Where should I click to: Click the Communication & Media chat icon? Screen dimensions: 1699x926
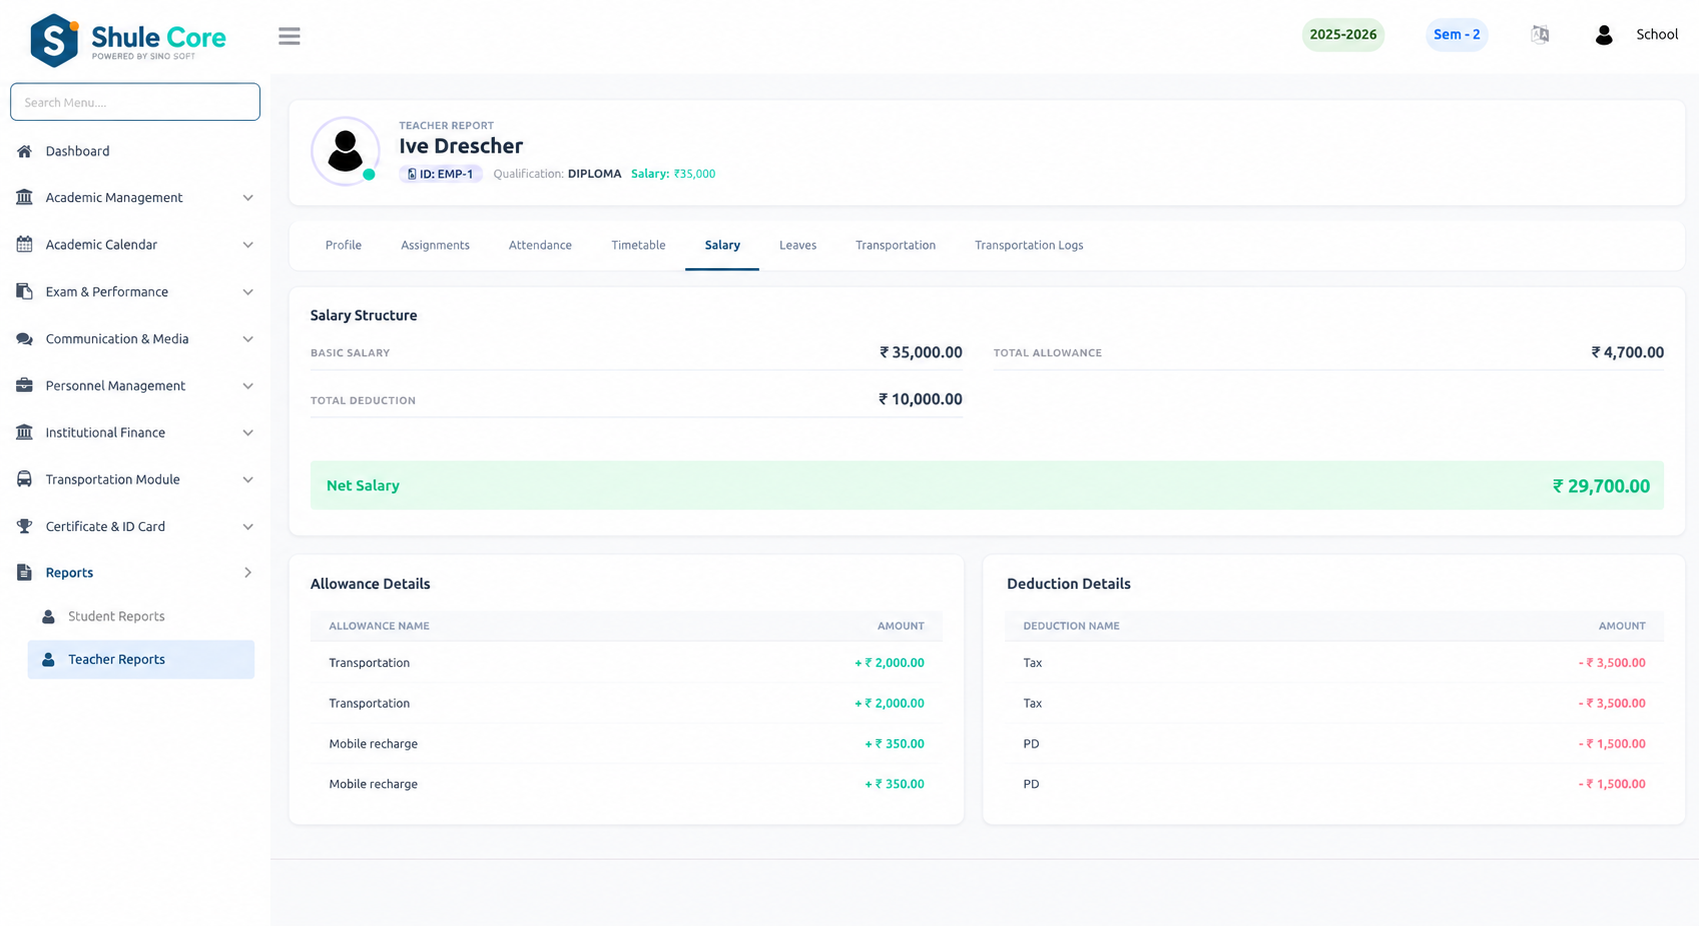(x=24, y=338)
